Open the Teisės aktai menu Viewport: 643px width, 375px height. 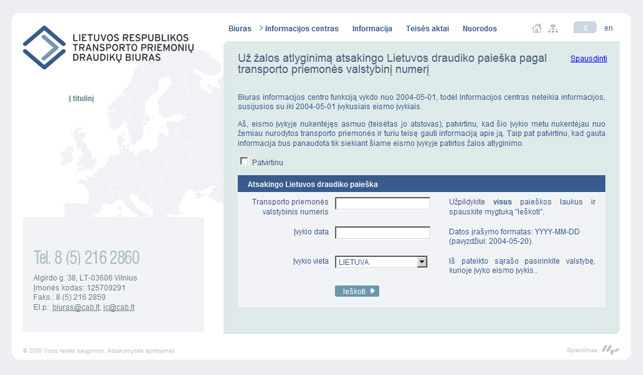[427, 29]
